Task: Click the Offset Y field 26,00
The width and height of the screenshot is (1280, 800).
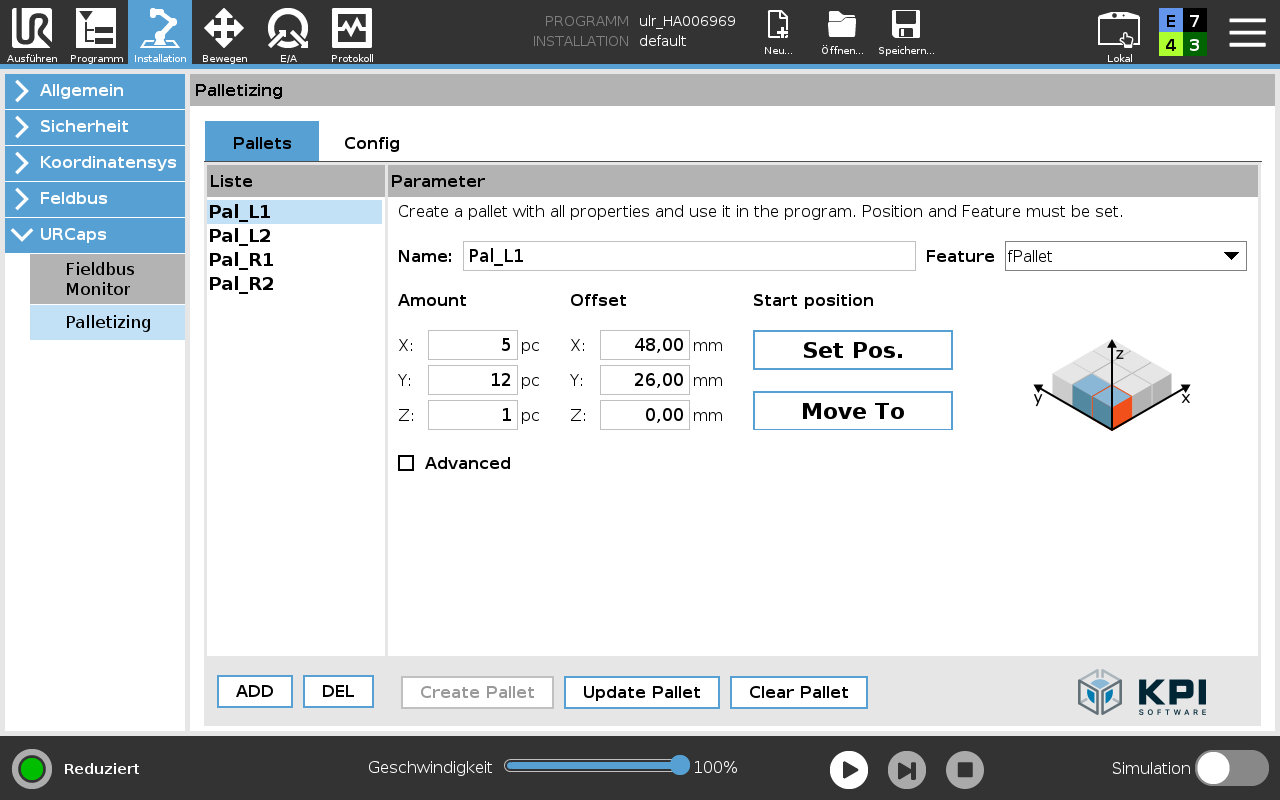Action: point(644,380)
